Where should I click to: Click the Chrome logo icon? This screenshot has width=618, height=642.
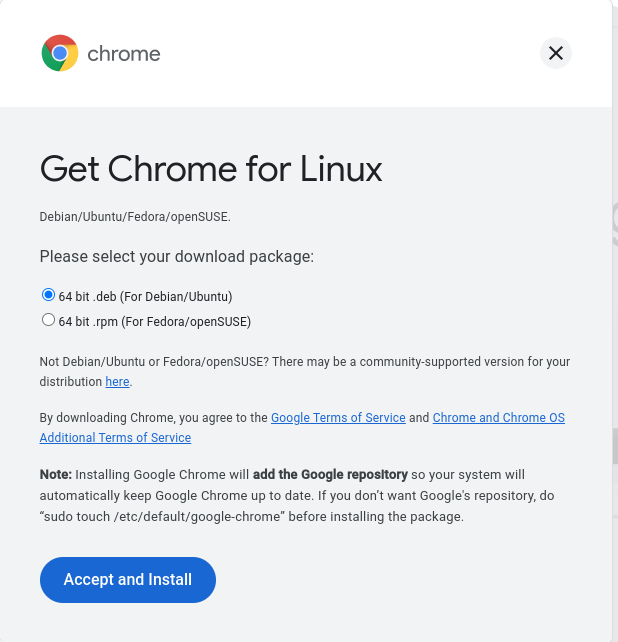pyautogui.click(x=60, y=53)
